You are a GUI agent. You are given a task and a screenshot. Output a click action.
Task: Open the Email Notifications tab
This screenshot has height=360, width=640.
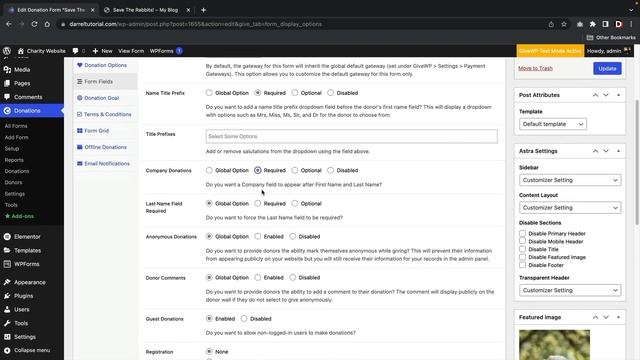tap(105, 163)
